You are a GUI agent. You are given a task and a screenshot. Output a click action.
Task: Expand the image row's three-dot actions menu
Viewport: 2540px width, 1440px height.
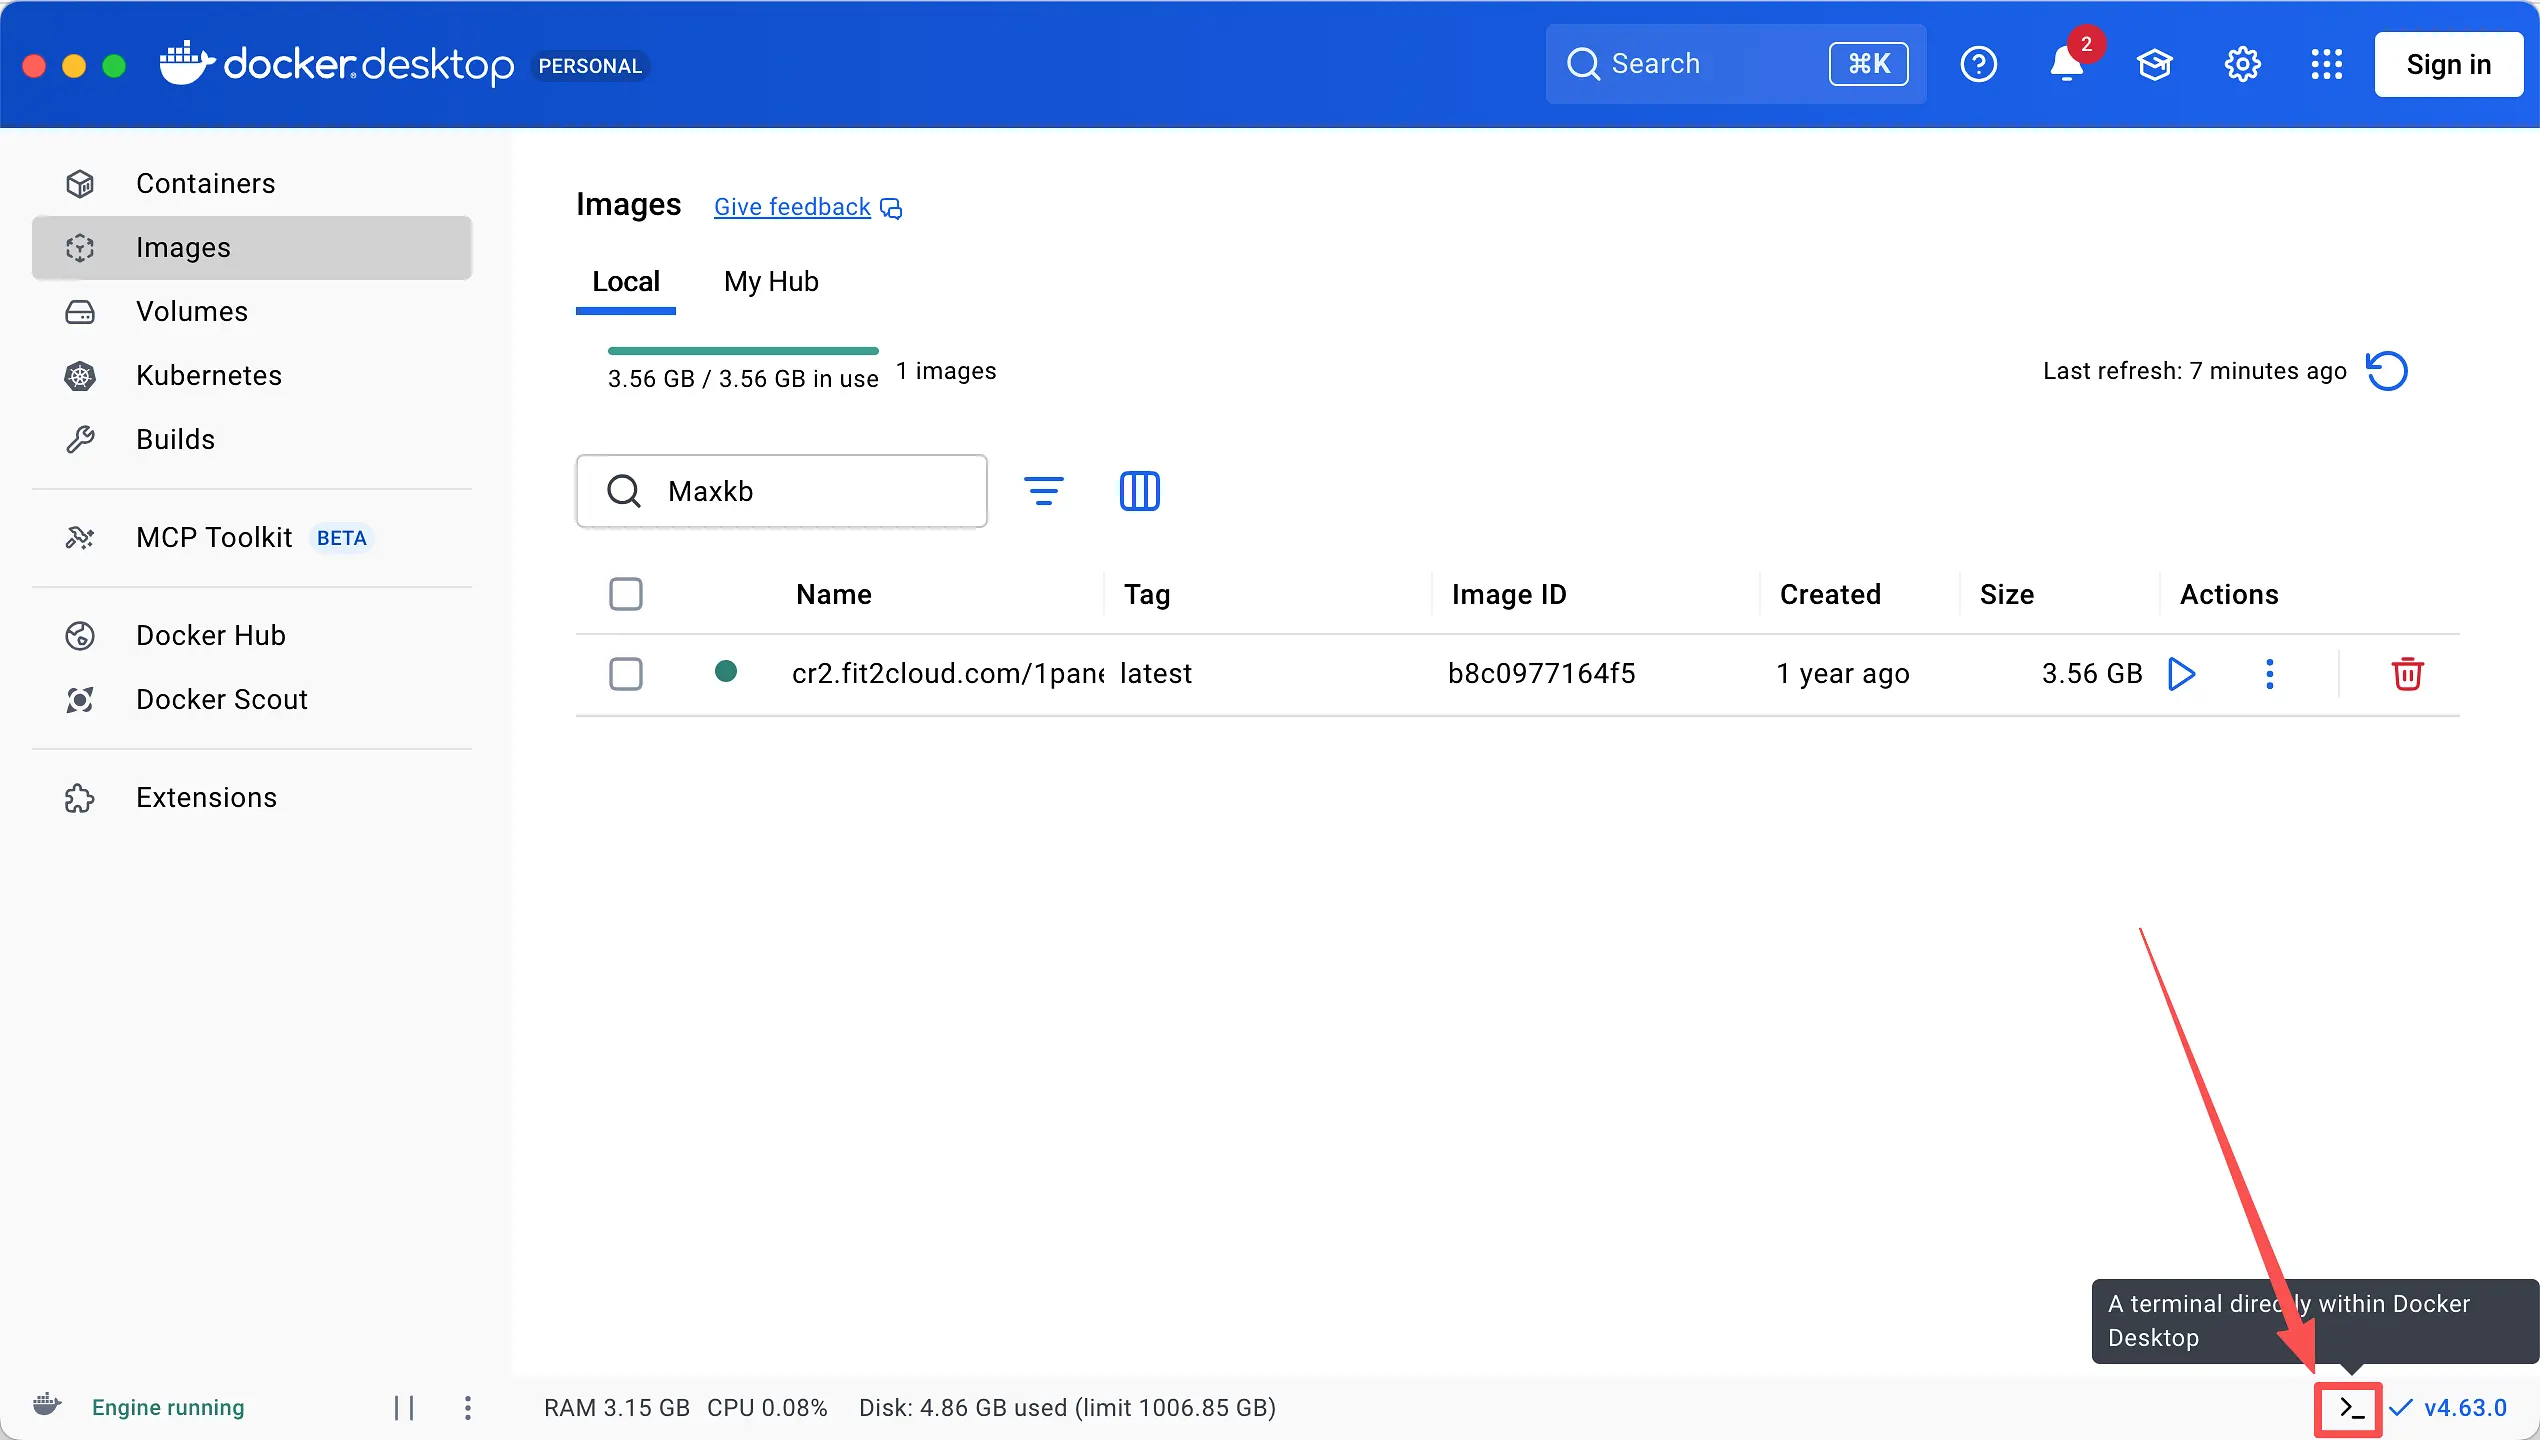click(2269, 674)
